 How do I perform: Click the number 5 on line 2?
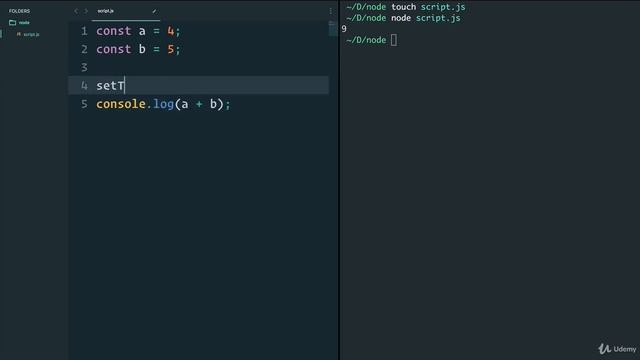[x=171, y=49]
